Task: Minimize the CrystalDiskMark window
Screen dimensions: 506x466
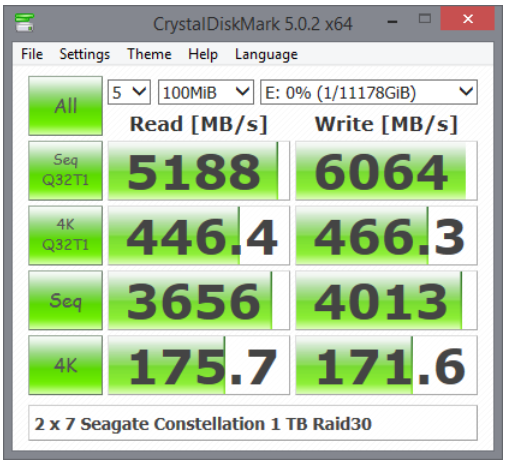Action: click(x=392, y=22)
